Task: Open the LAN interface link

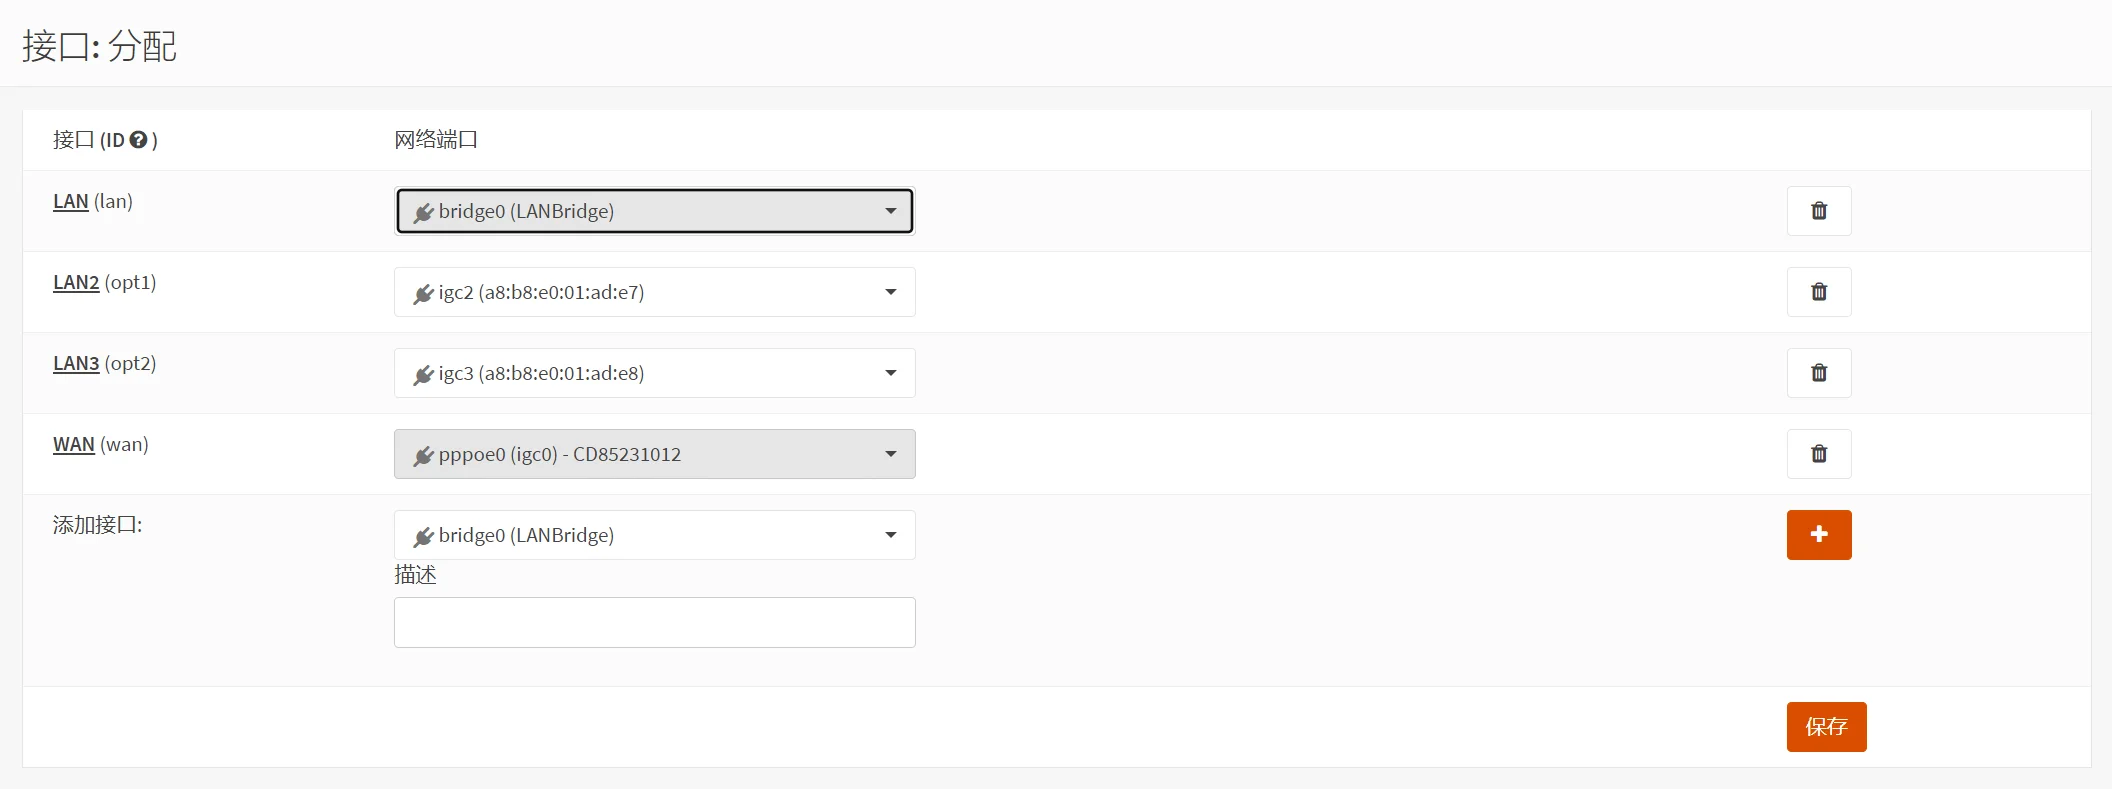Action: [71, 201]
